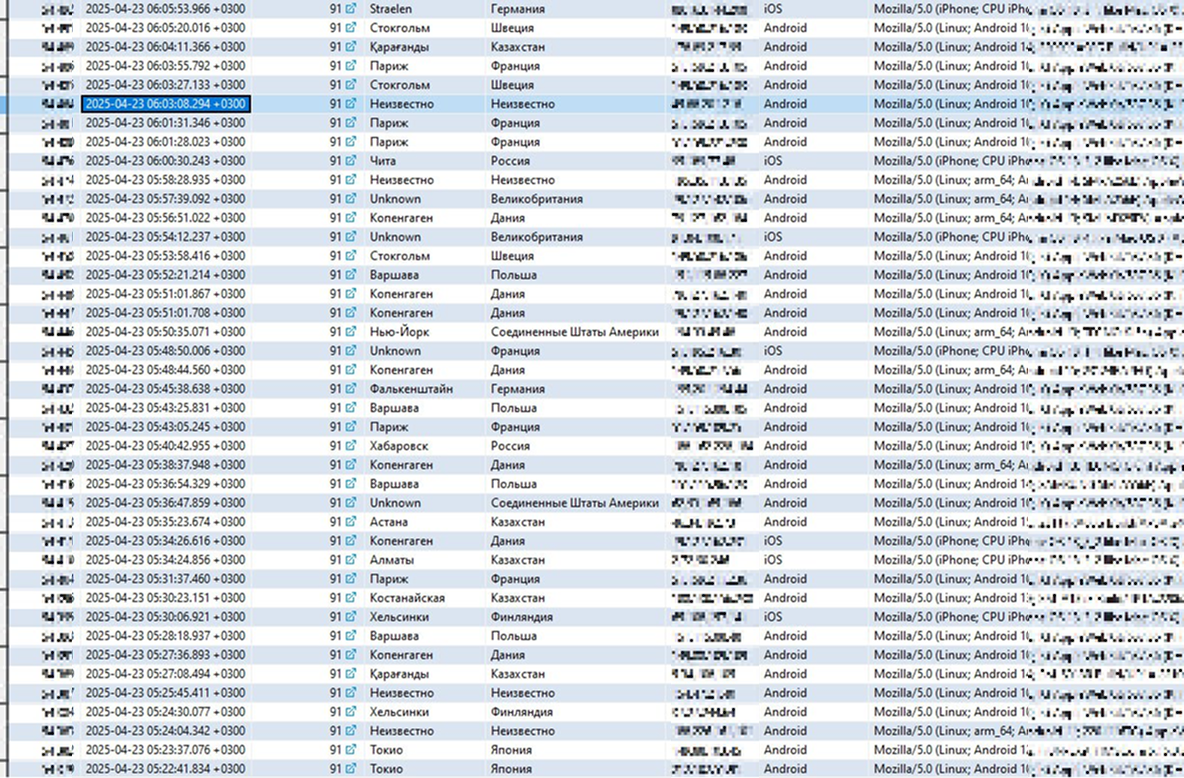Open the link icon in the selected 06:03:08.294 row
Viewport: 1184px width, 778px height.
coord(351,103)
